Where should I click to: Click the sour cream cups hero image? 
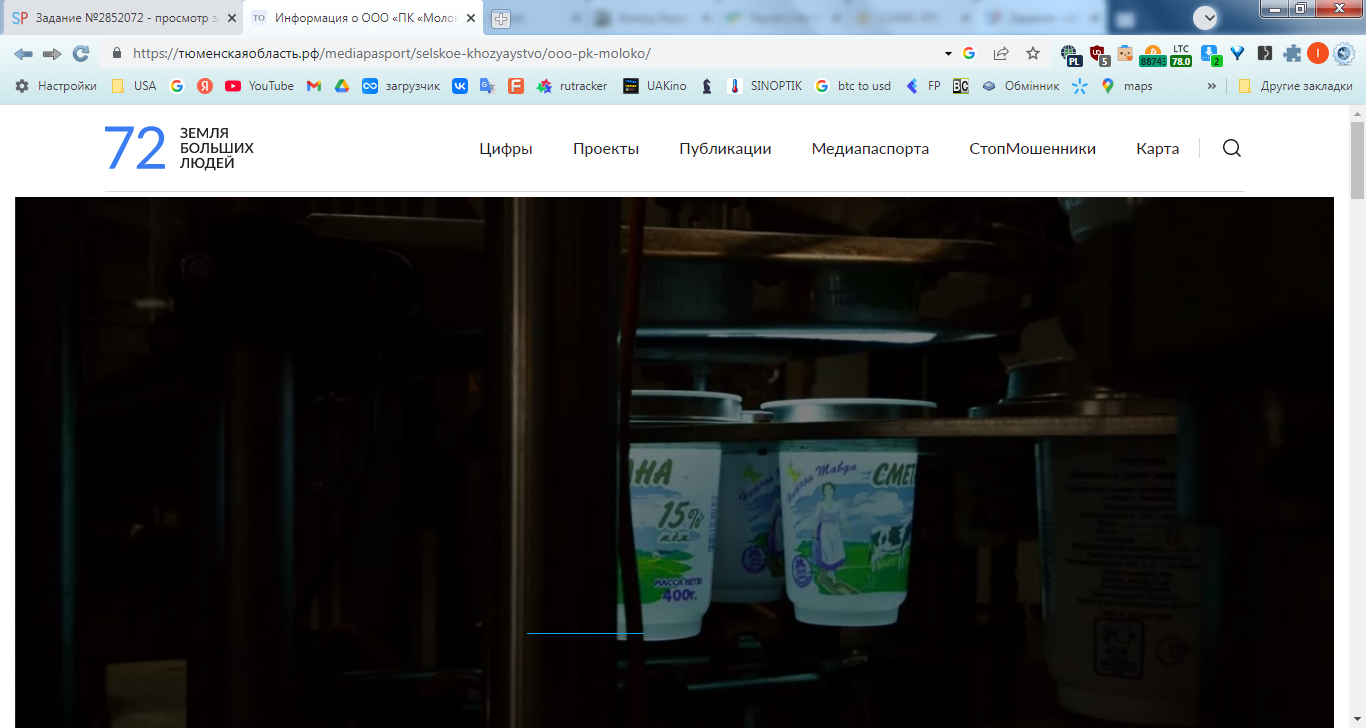[x=674, y=462]
